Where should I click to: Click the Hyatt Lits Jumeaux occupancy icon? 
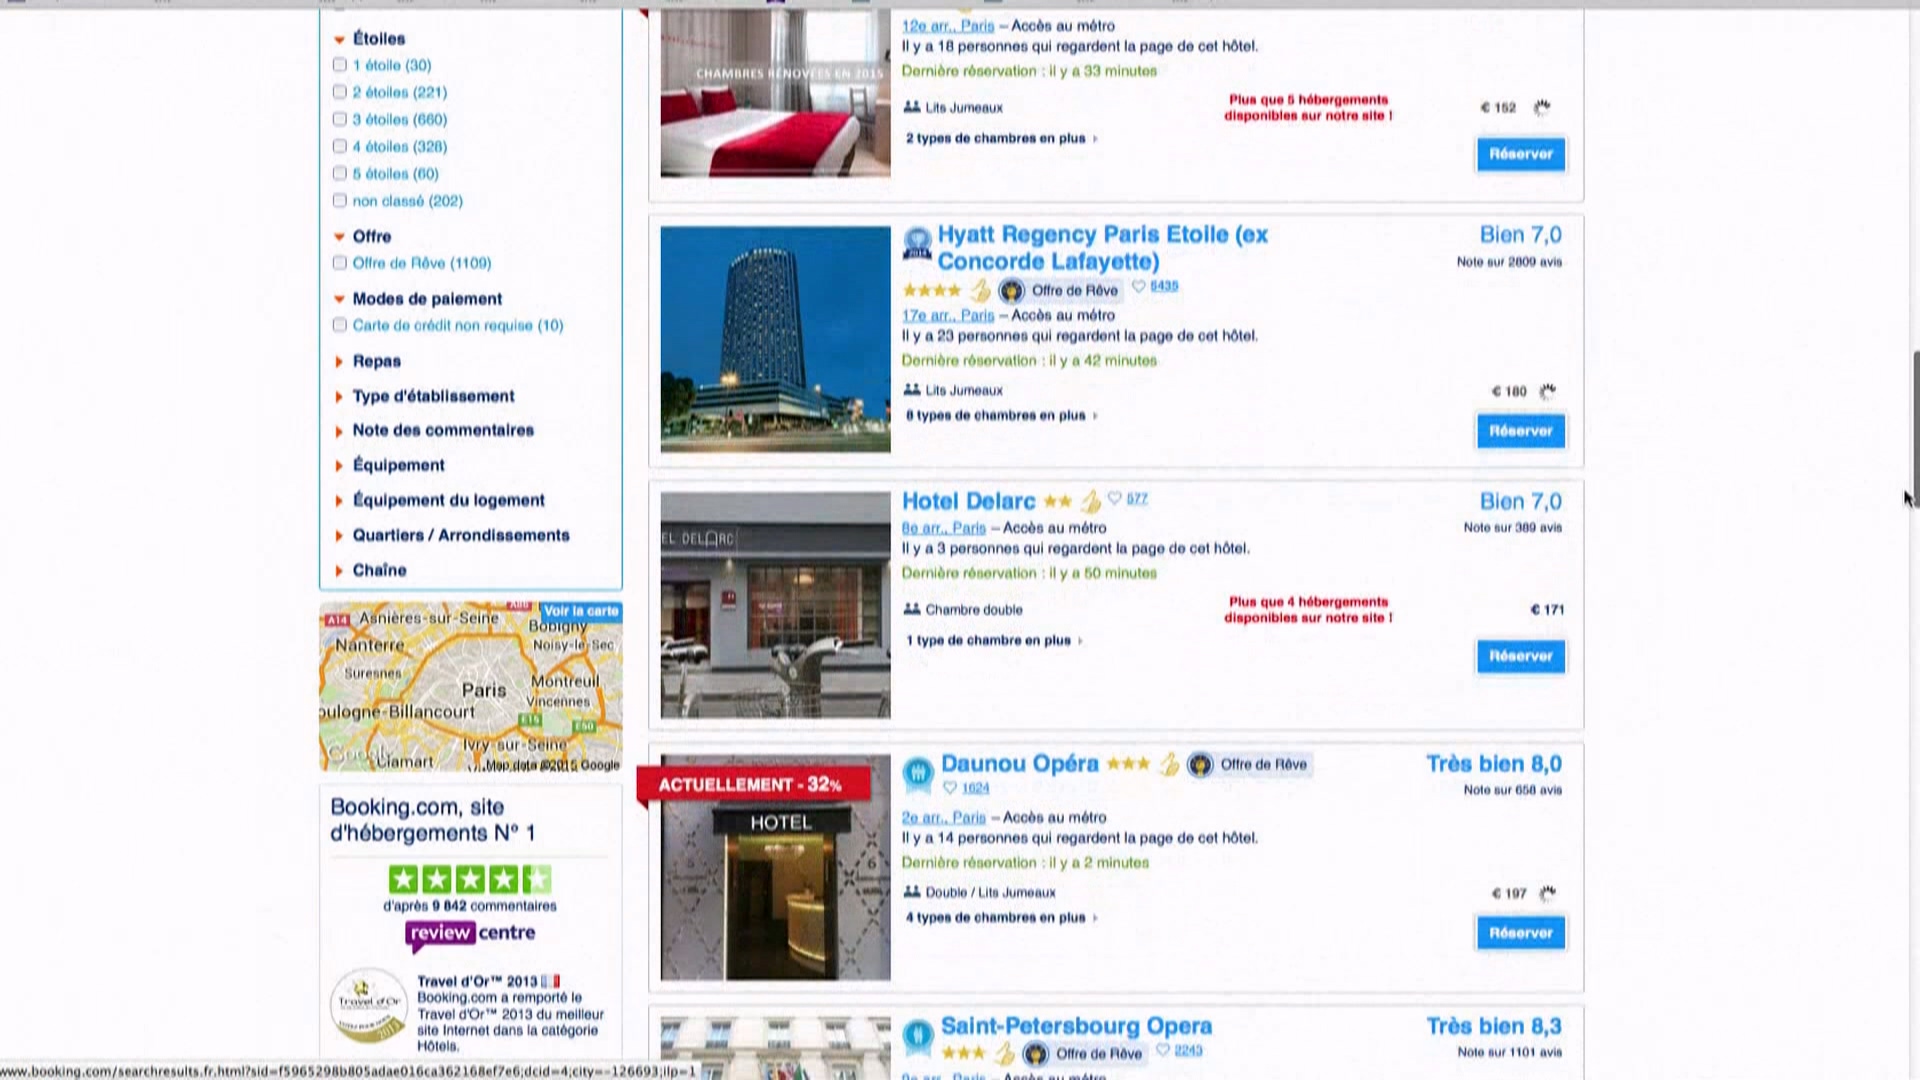pyautogui.click(x=912, y=390)
